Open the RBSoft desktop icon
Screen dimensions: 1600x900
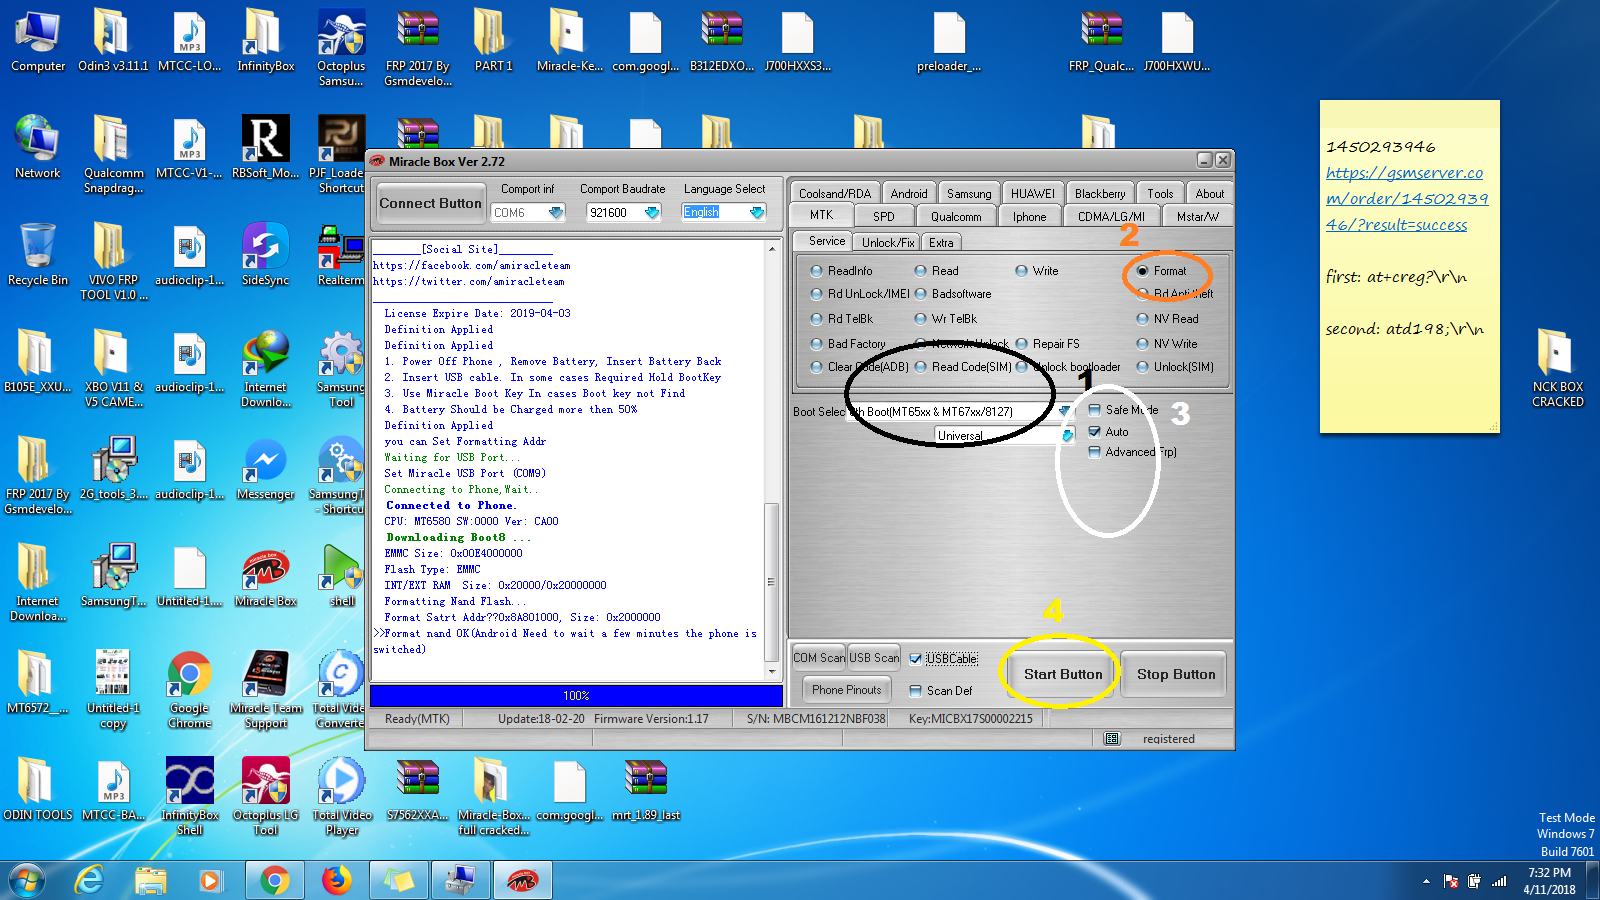click(265, 147)
